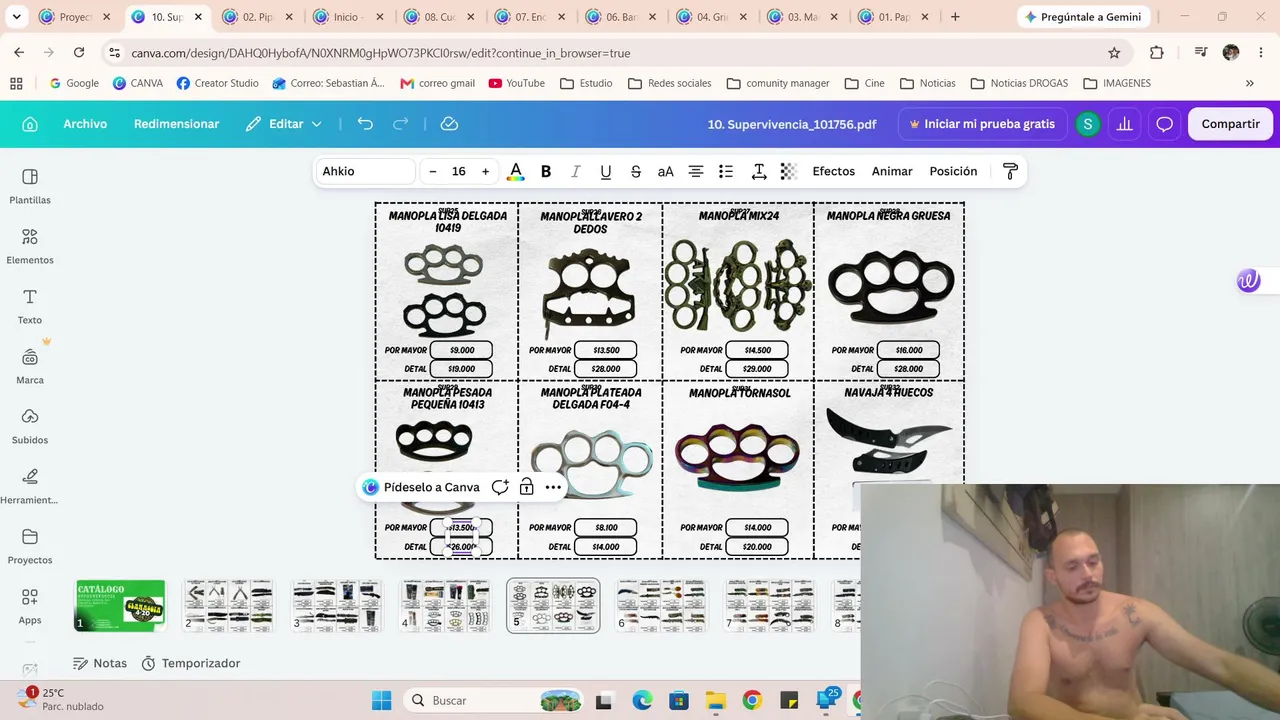The height and width of the screenshot is (720, 1280).
Task: Open the Apps sidebar panel
Action: [x=30, y=606]
